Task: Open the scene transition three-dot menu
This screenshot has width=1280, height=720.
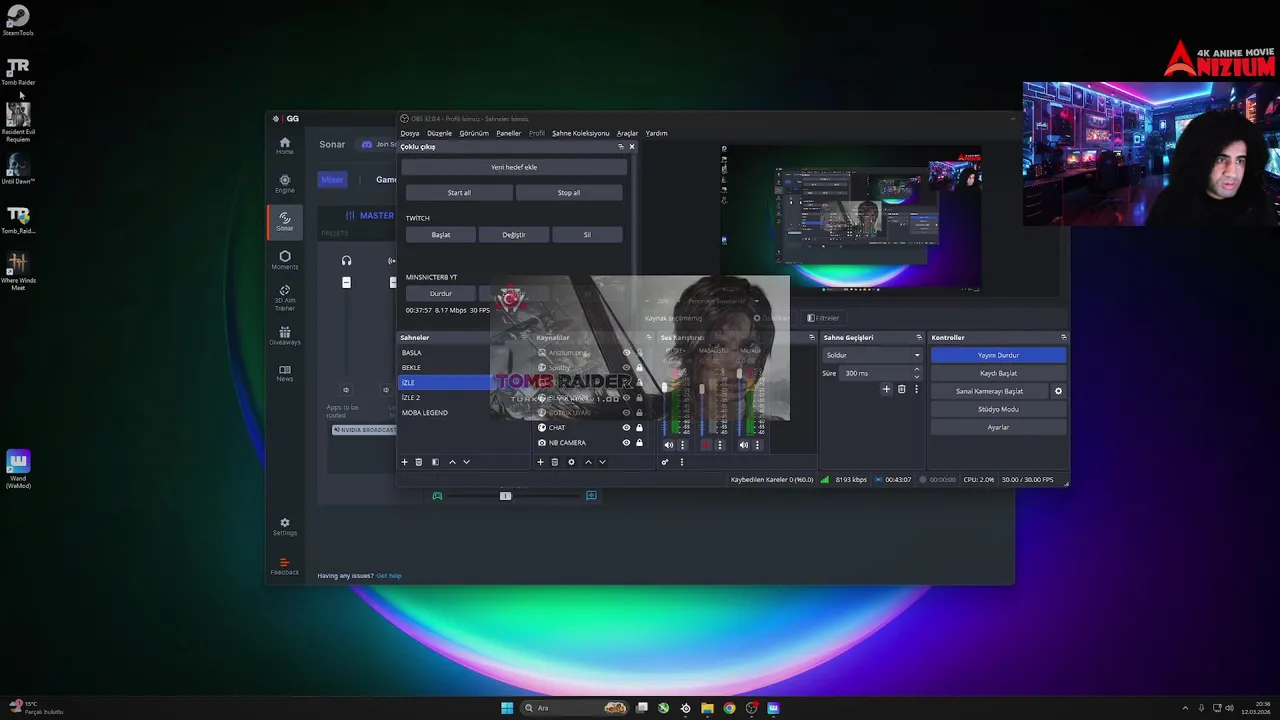Action: pos(916,389)
